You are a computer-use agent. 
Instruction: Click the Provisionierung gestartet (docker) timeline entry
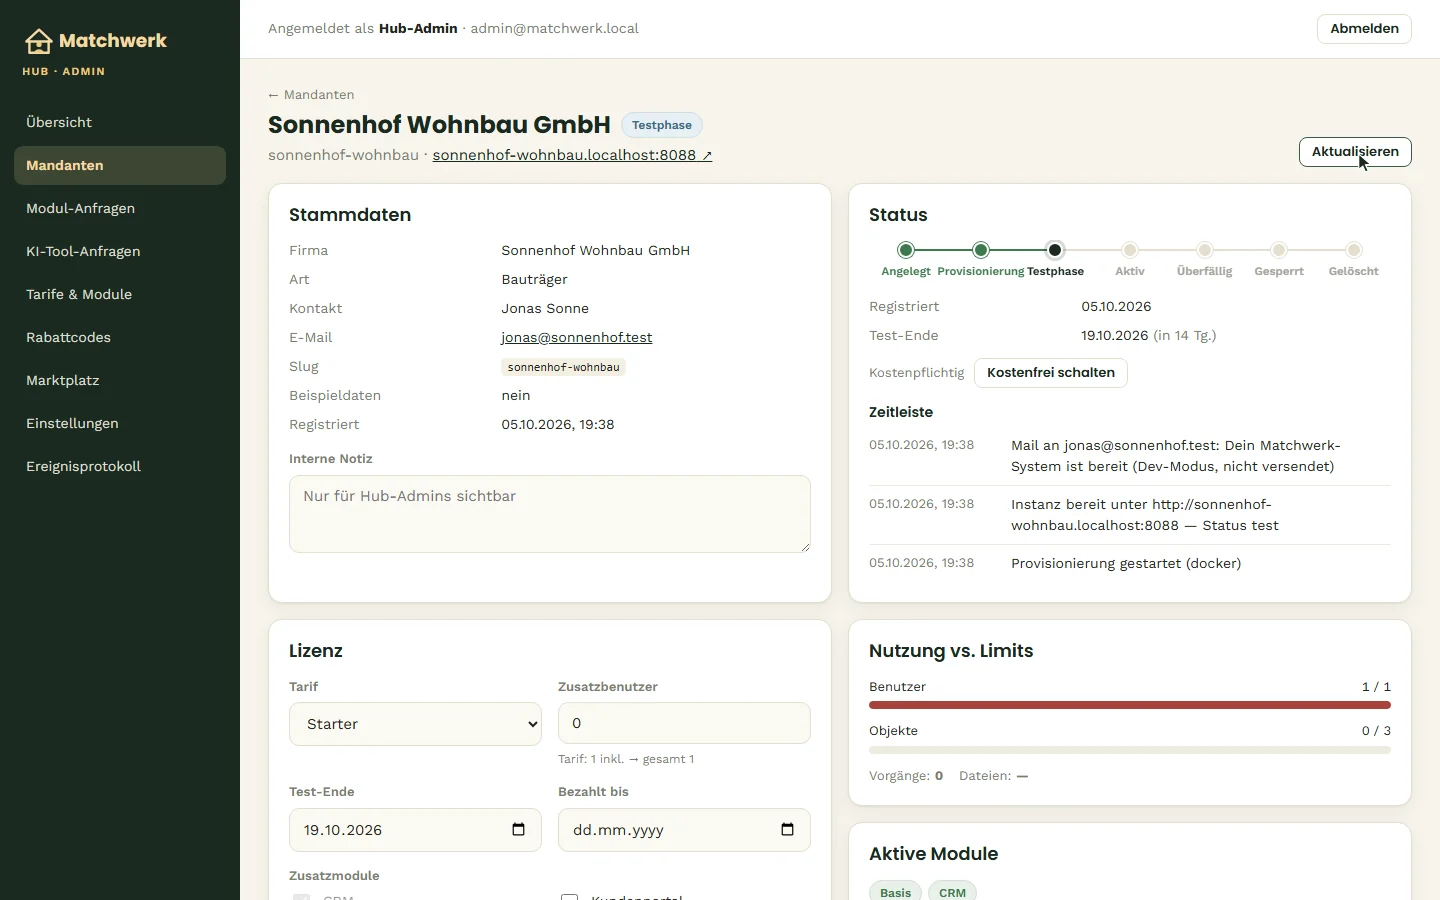[1130, 564]
